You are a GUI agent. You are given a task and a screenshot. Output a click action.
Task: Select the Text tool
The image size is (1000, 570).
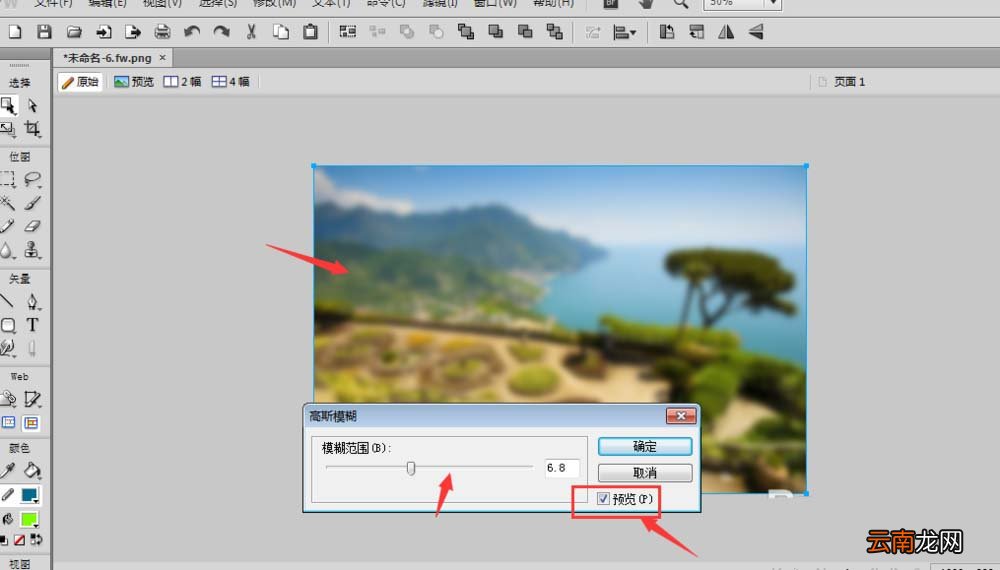click(x=32, y=325)
